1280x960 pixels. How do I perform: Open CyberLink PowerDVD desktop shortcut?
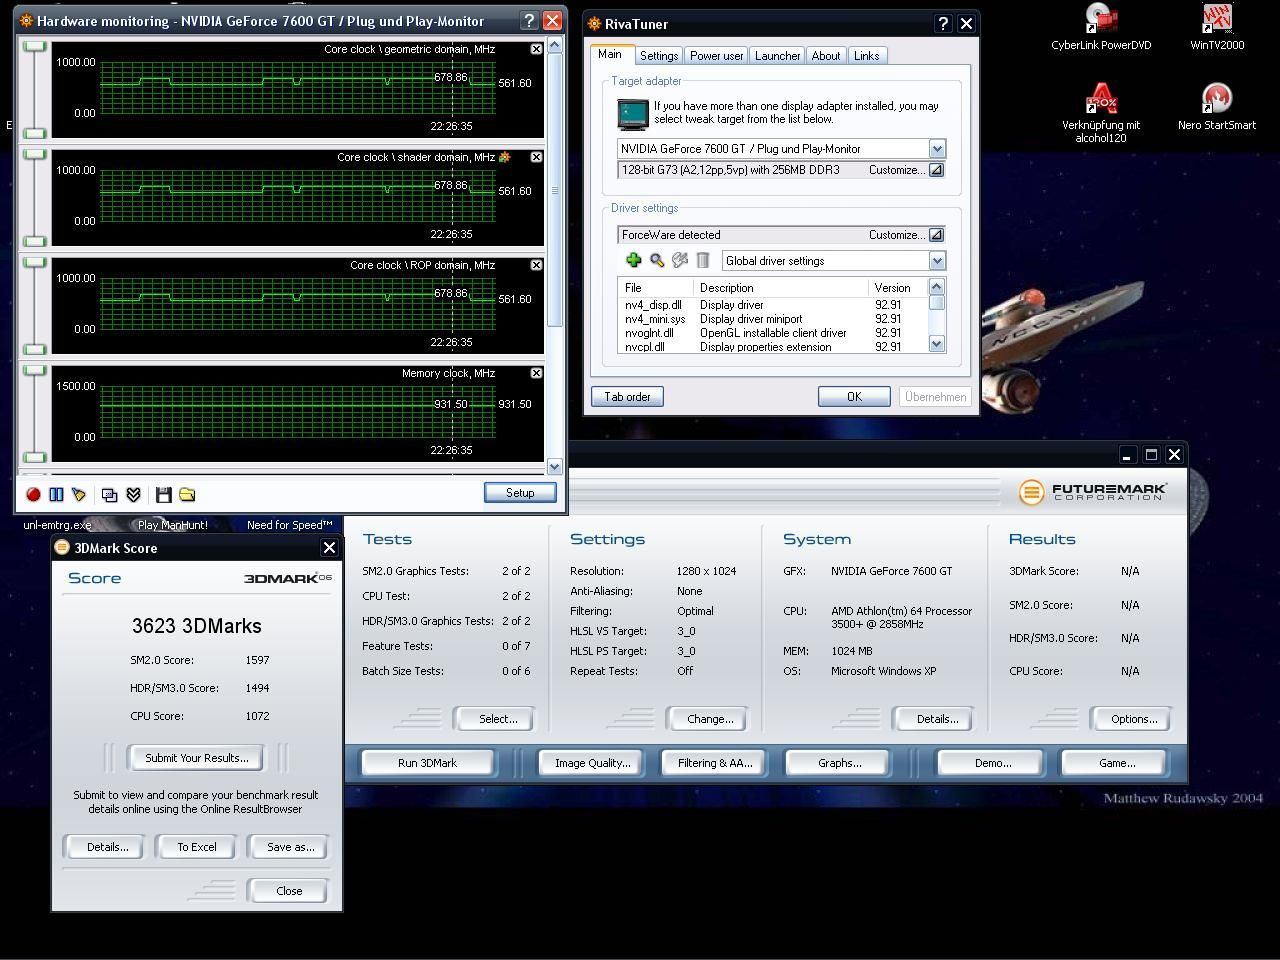pyautogui.click(x=1101, y=27)
